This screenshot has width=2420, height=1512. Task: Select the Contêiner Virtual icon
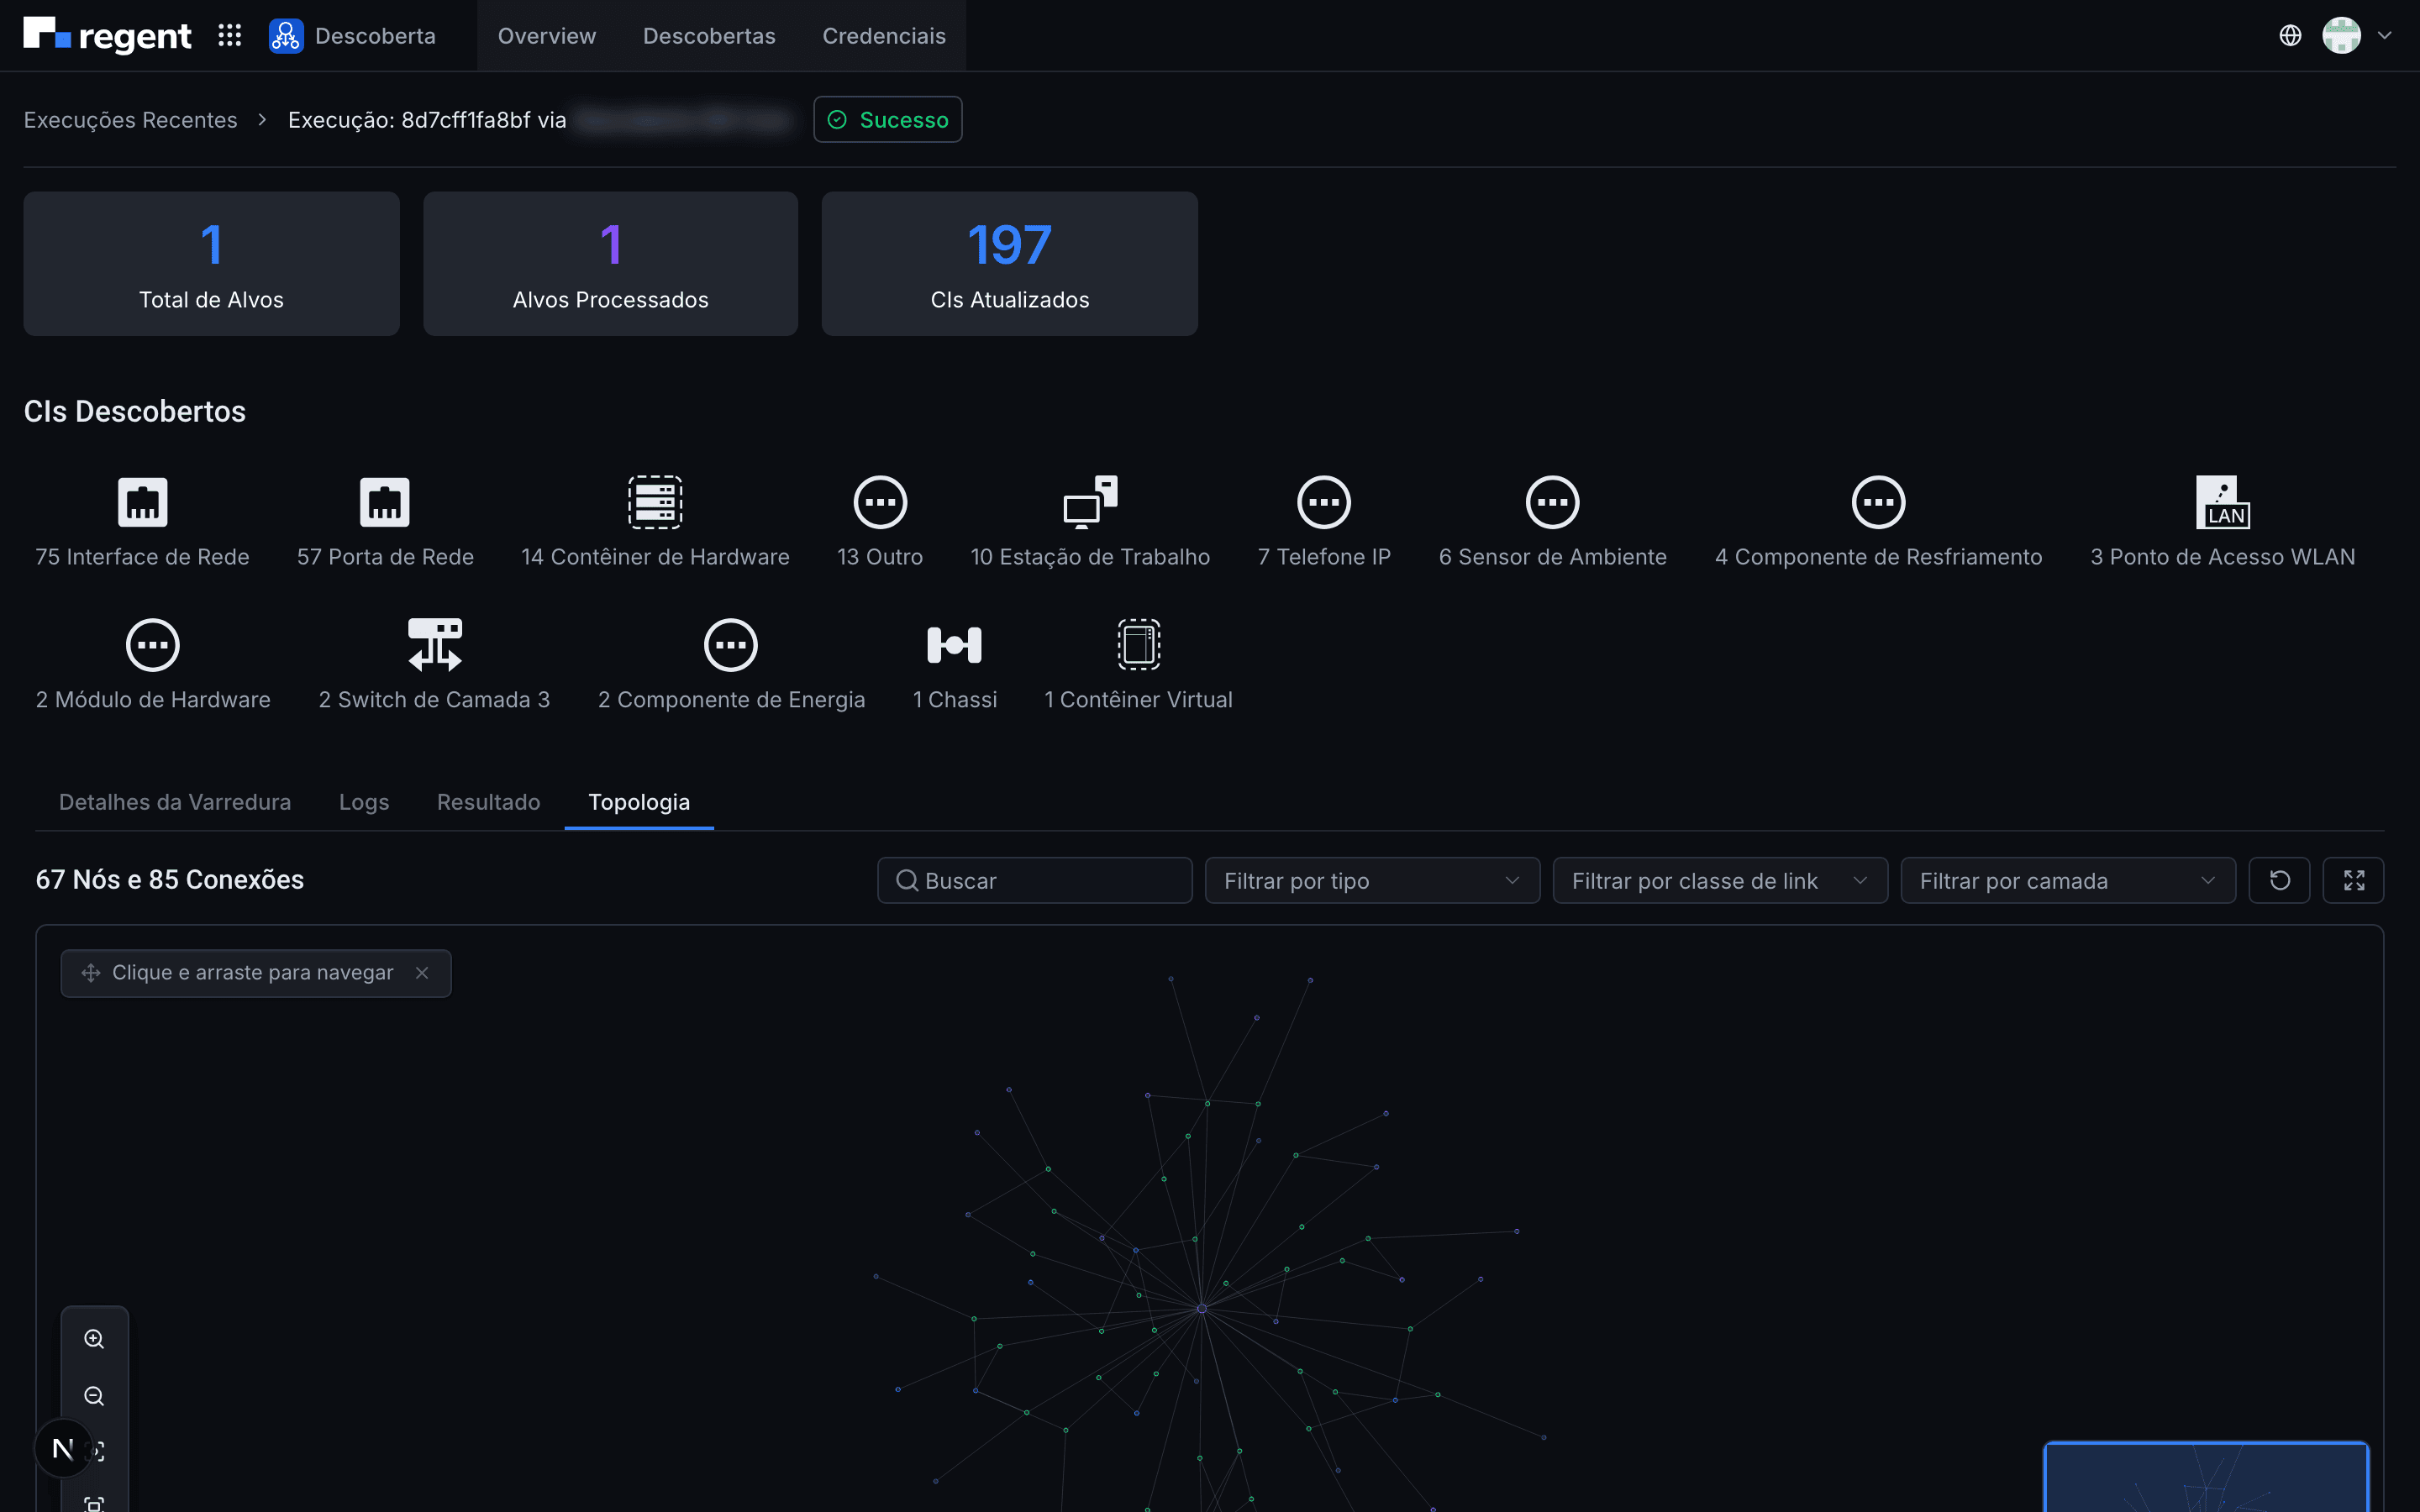pos(1139,645)
